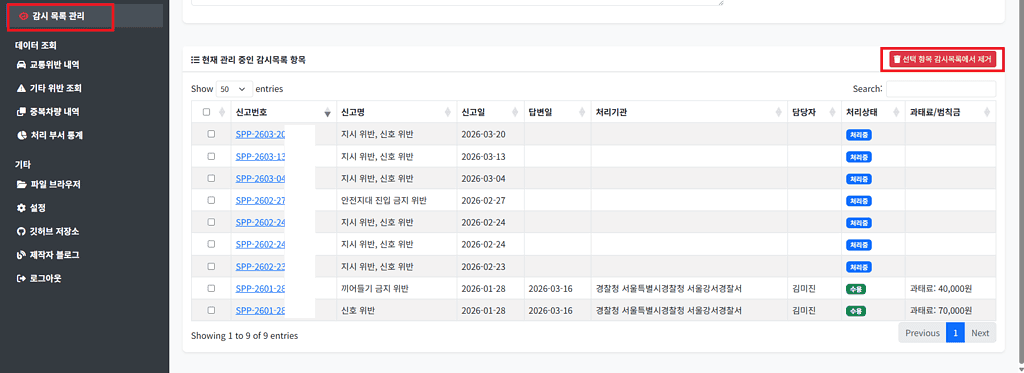Click the folder icon for 파일 브라우저
The height and width of the screenshot is (373, 1024).
(21, 184)
